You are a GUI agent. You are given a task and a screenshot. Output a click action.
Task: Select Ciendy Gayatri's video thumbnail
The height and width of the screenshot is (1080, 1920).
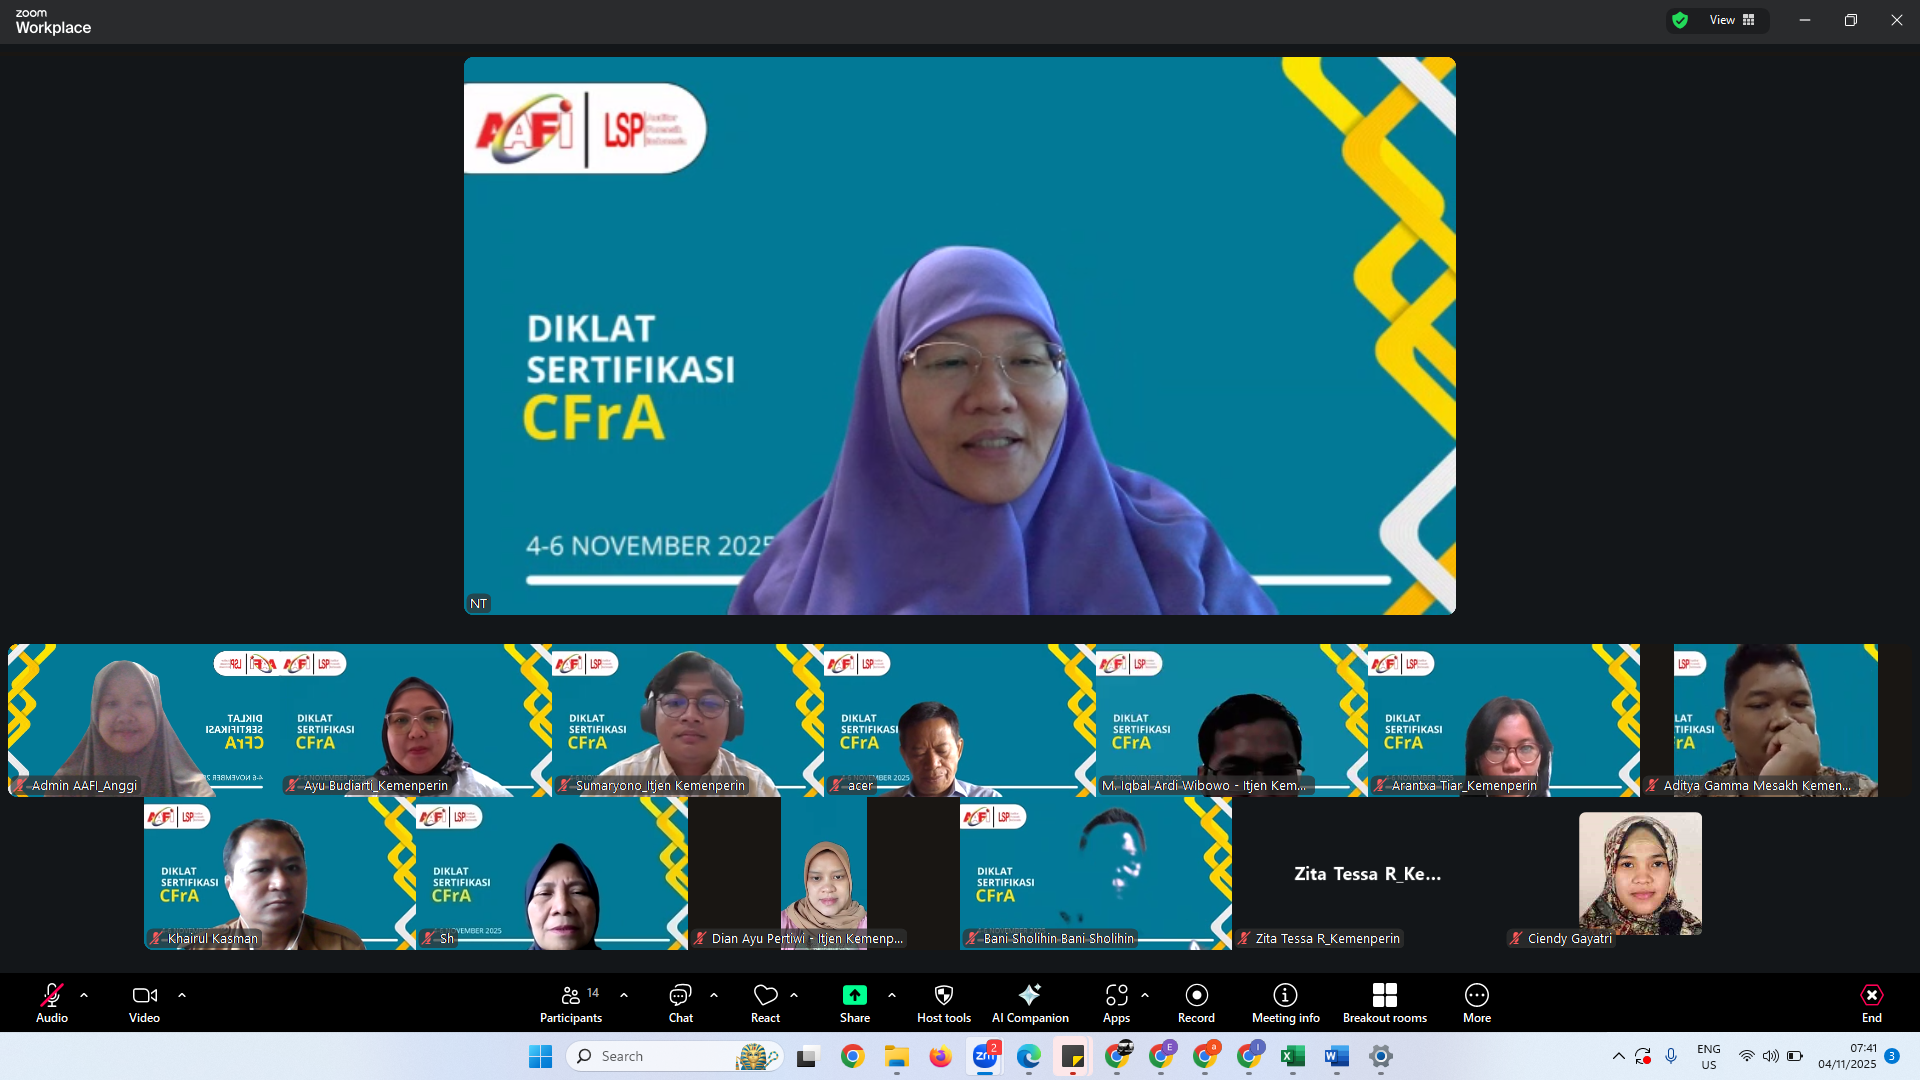[x=1639, y=873]
